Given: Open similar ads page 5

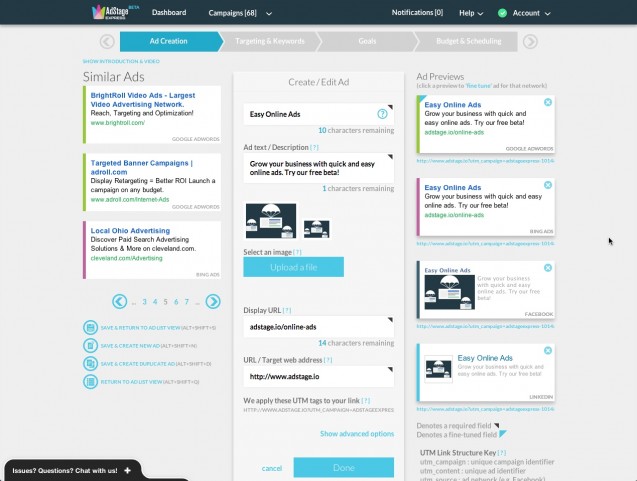Looking at the screenshot, I should [x=165, y=302].
